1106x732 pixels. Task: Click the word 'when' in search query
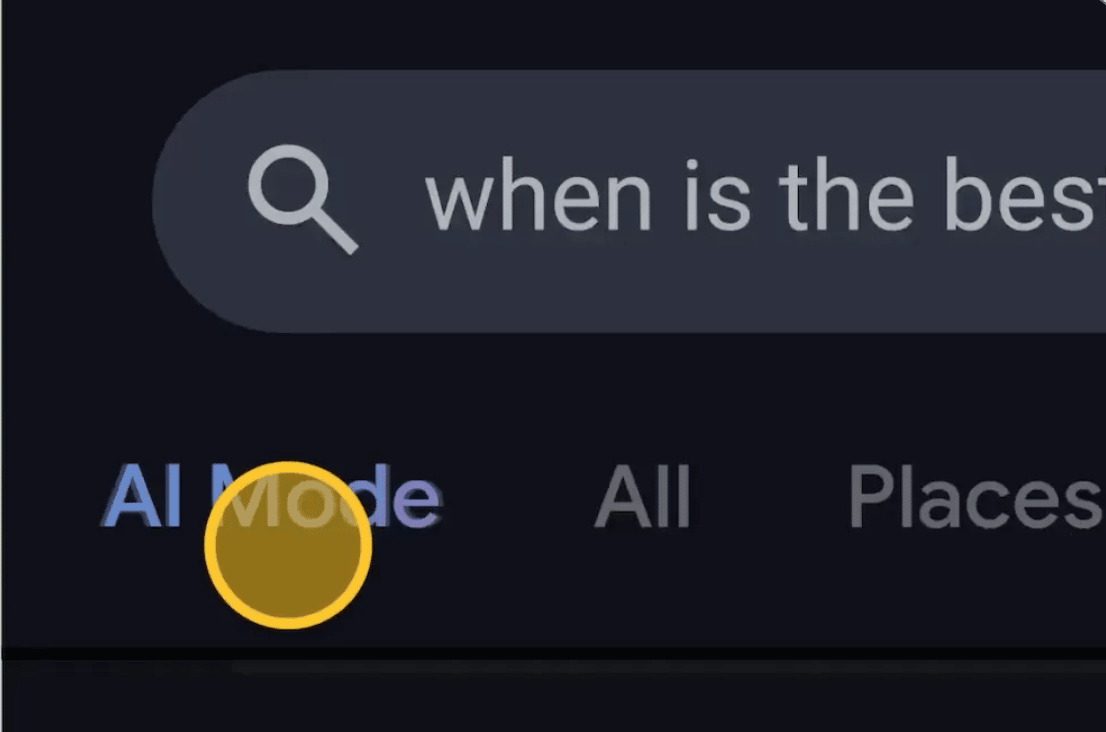tap(538, 197)
